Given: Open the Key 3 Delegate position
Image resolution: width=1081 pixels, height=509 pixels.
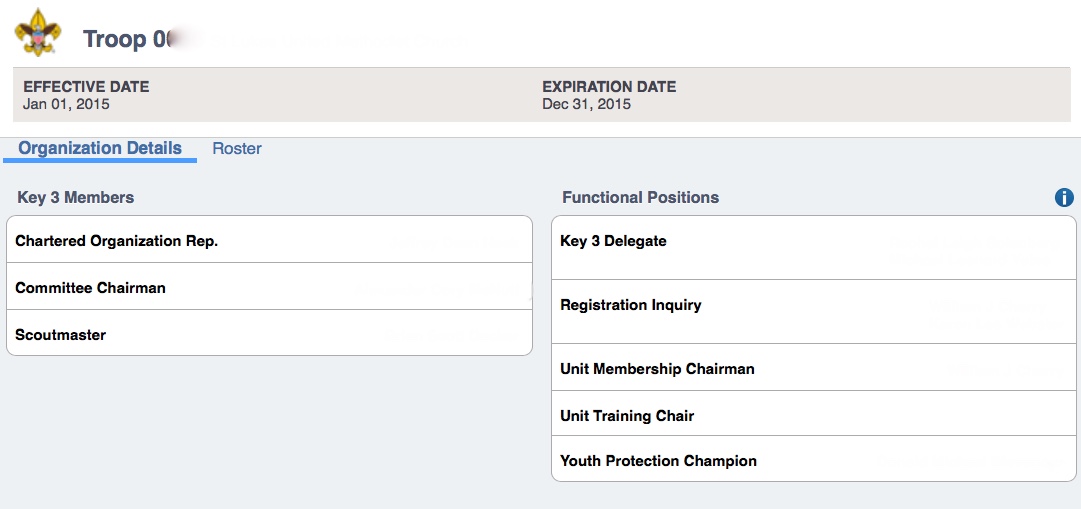Looking at the screenshot, I should tap(813, 249).
